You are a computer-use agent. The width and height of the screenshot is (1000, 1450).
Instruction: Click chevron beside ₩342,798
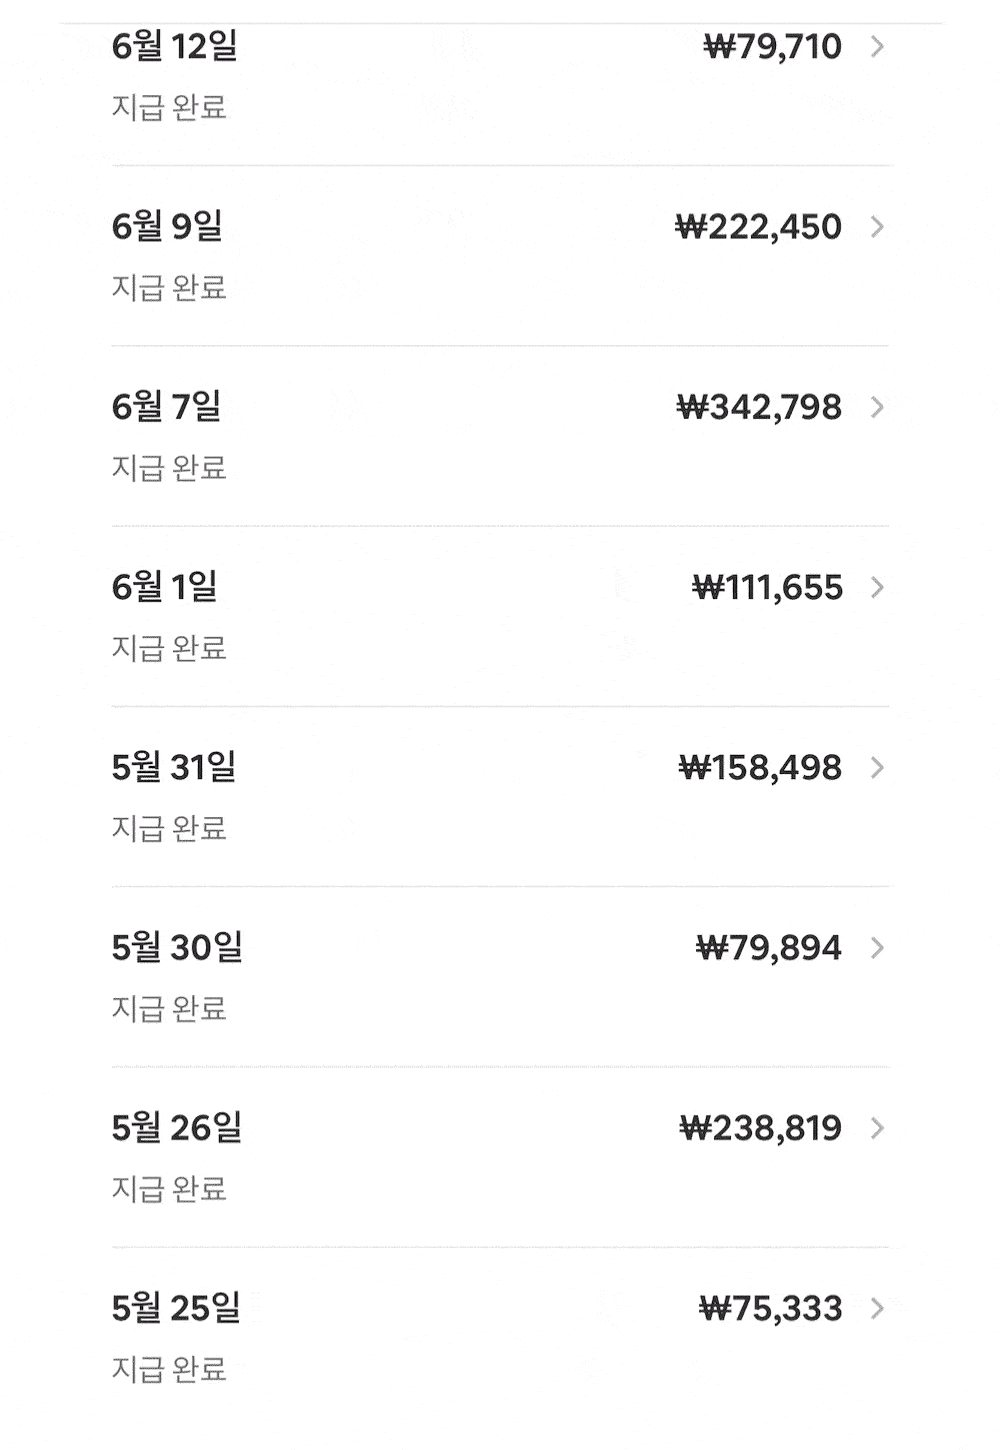[877, 407]
